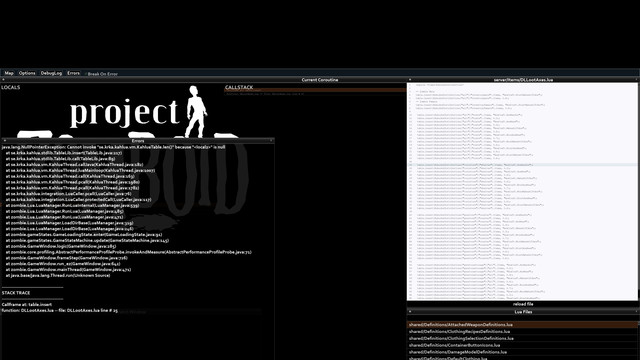The height and width of the screenshot is (360, 640).
Task: Select ClothingRecipesDefinitions.lua in Lua Files
Action: tap(523, 331)
